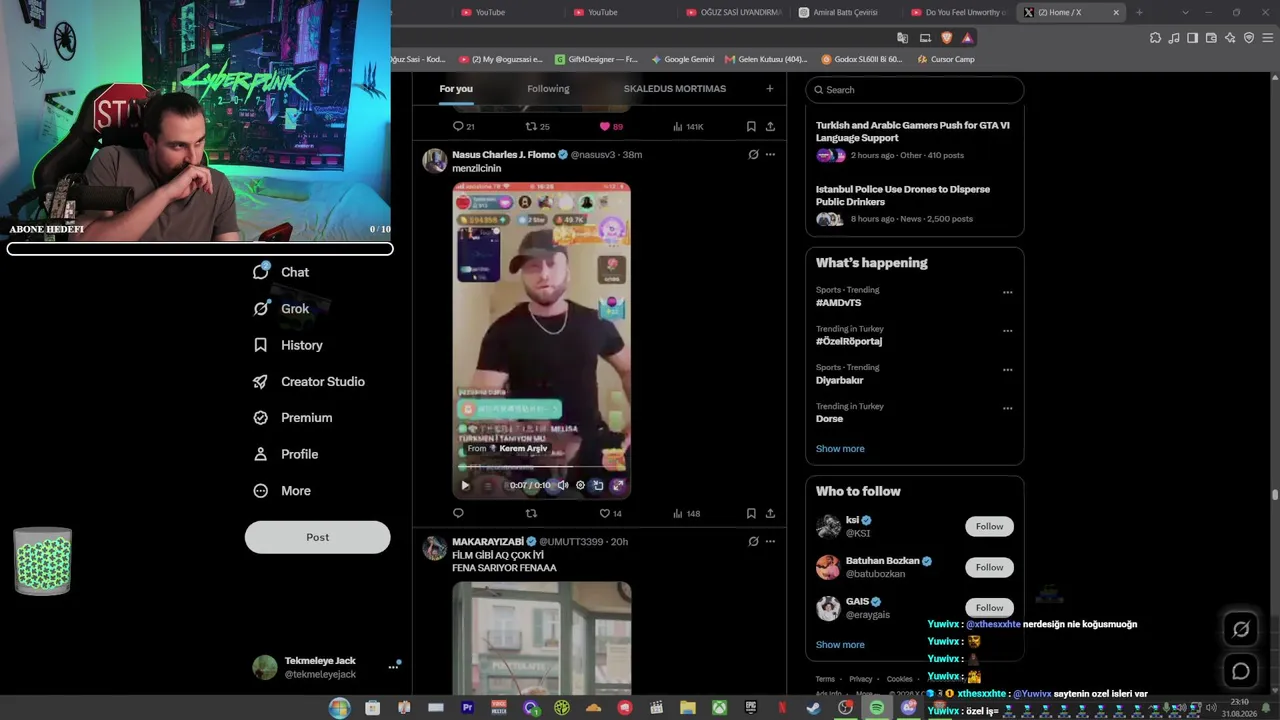This screenshot has width=1280, height=720.
Task: Like the Nasus post with 14 likes
Action: click(x=610, y=513)
